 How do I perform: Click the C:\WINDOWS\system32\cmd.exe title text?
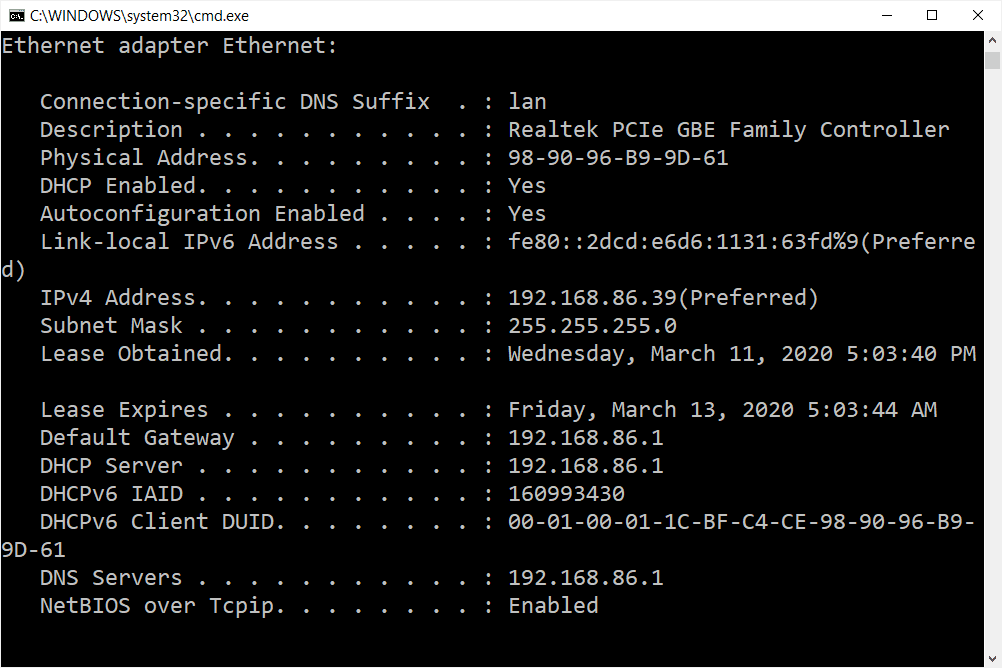[x=139, y=16]
